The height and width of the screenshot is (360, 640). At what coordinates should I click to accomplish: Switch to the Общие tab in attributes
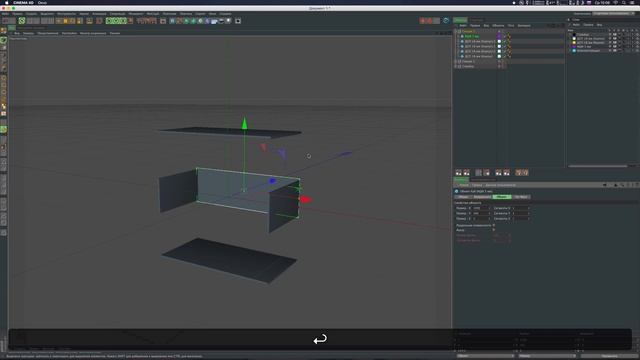pyautogui.click(x=463, y=197)
